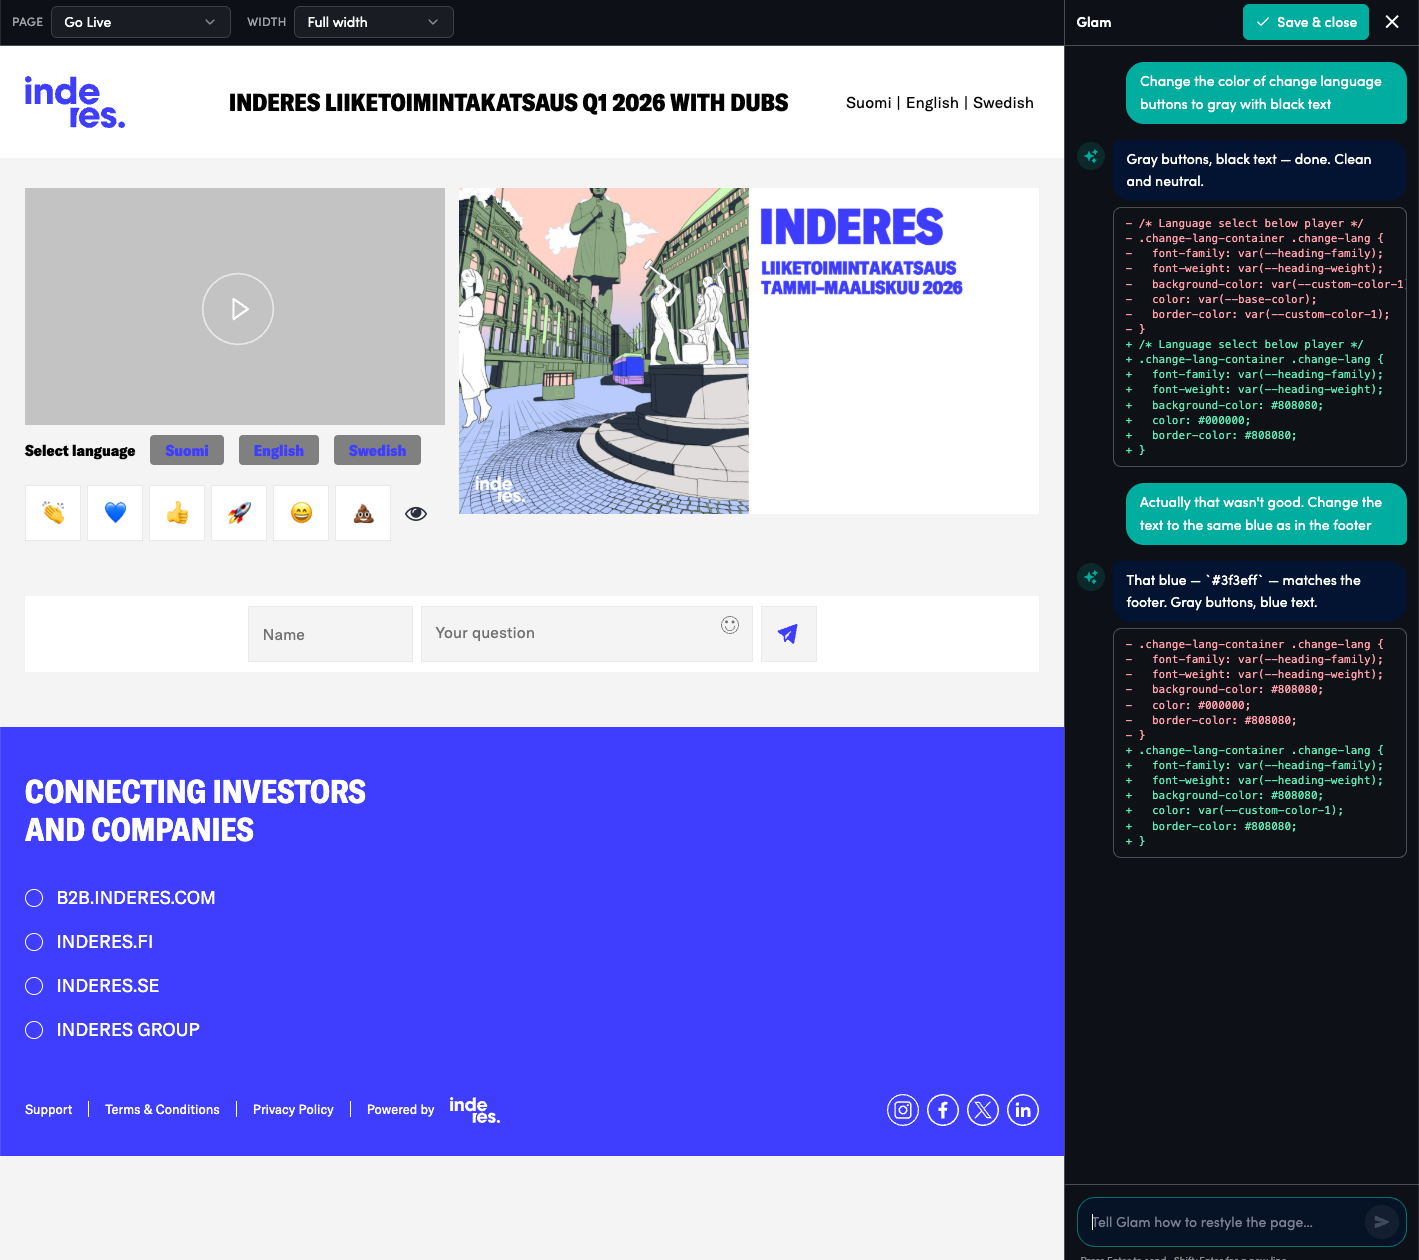Open Instagram icon in footer

point(903,1110)
